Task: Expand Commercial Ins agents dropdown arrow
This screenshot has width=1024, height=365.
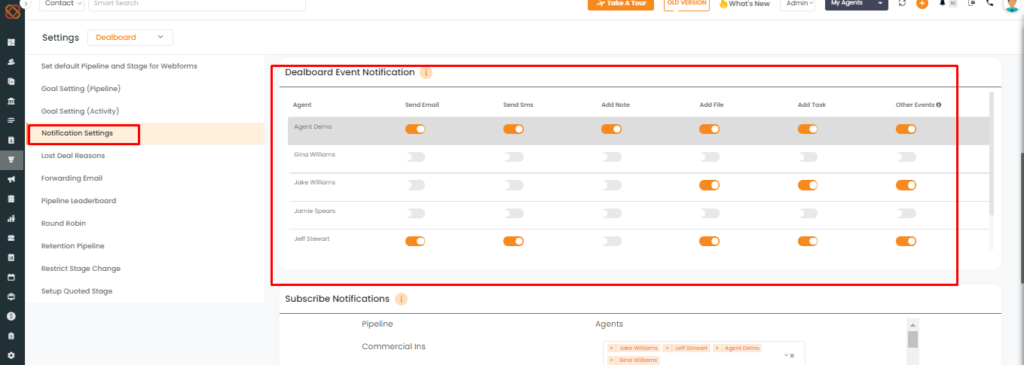Action: pyautogui.click(x=786, y=355)
